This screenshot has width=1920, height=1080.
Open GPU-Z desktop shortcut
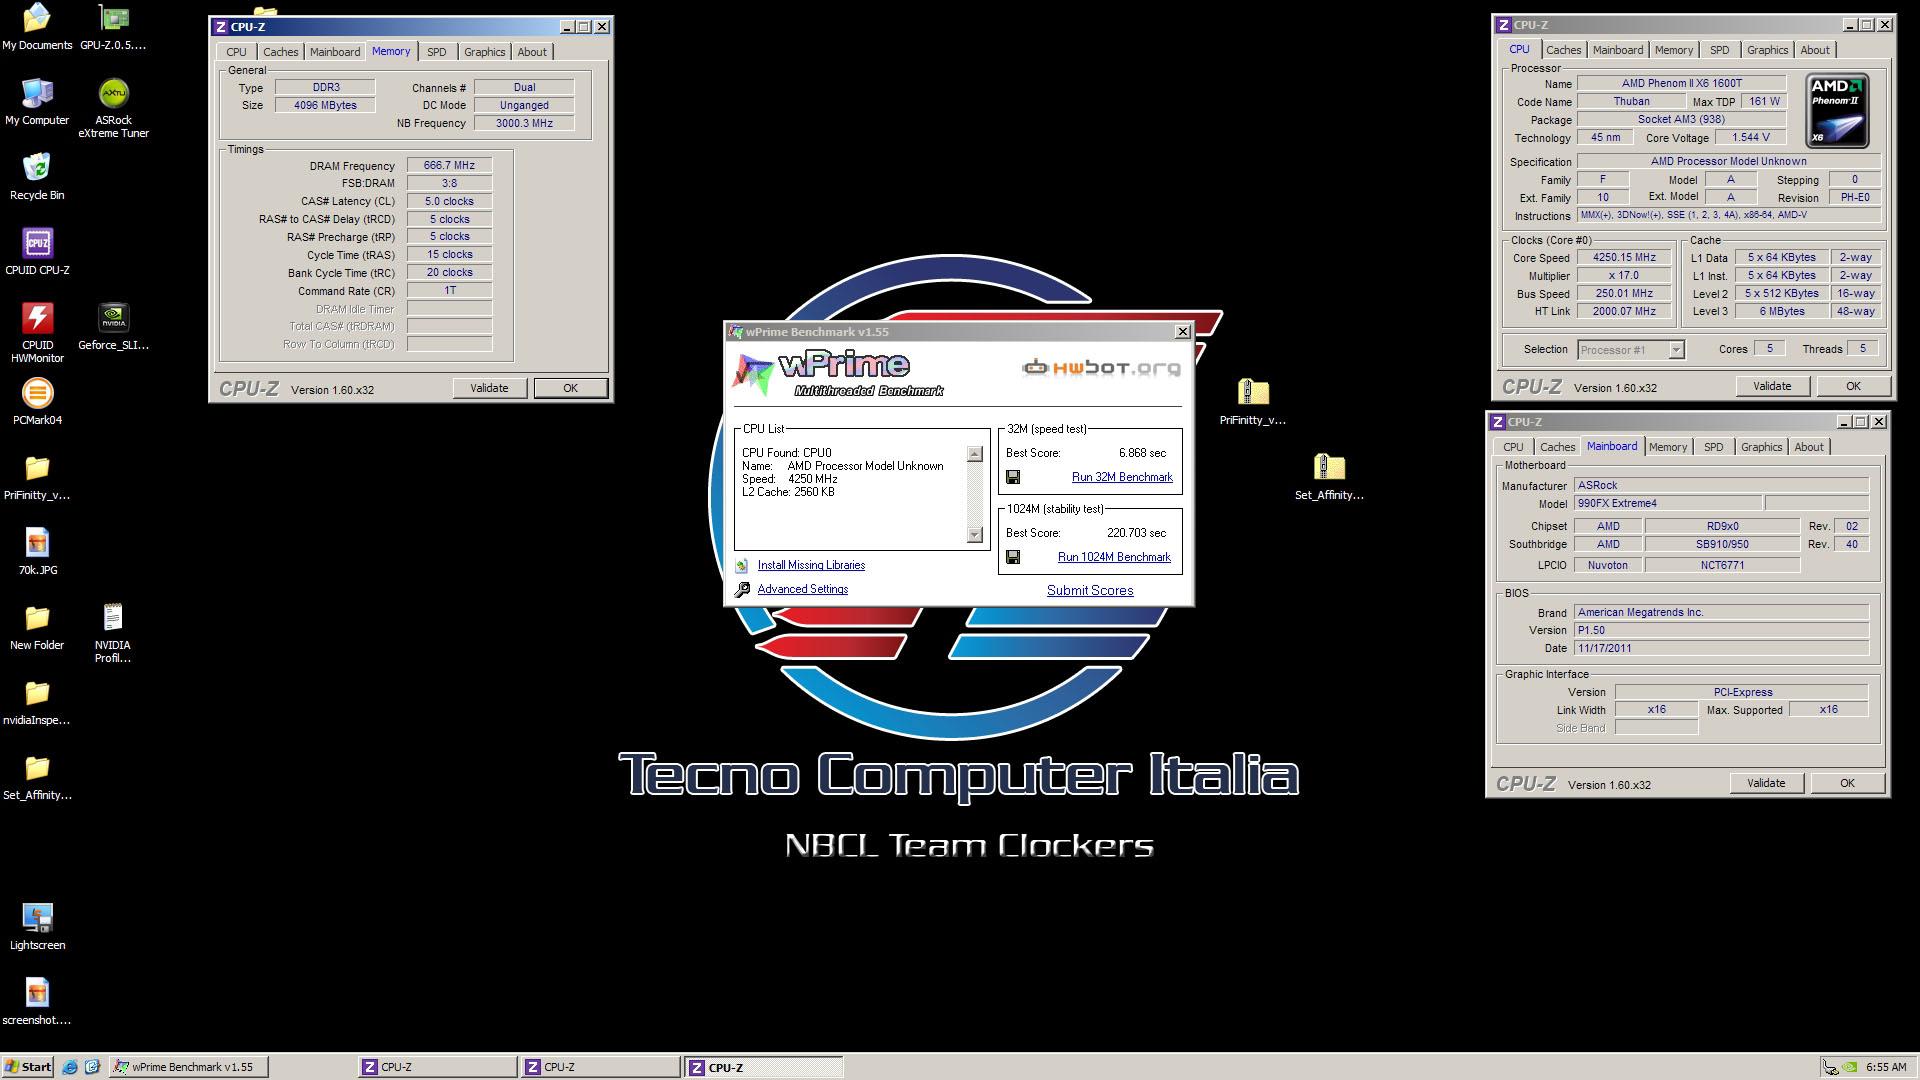tap(113, 27)
